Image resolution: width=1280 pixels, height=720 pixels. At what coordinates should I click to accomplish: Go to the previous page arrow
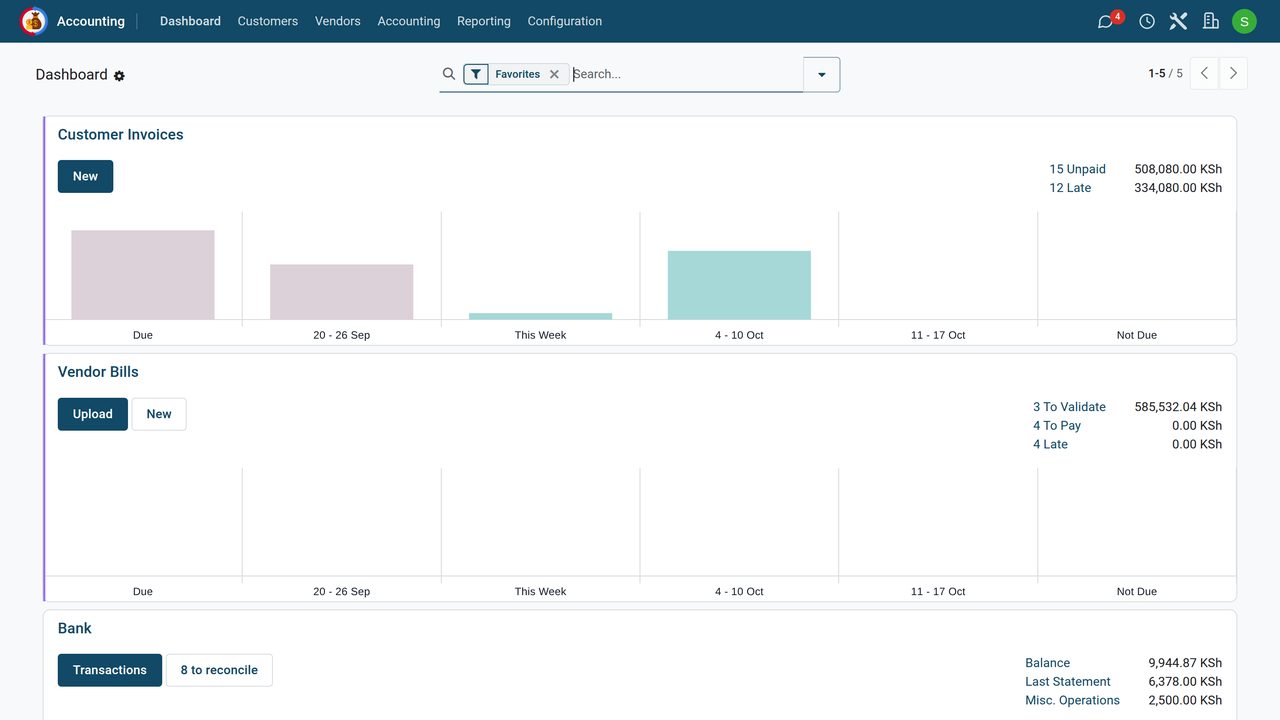[x=1204, y=73]
